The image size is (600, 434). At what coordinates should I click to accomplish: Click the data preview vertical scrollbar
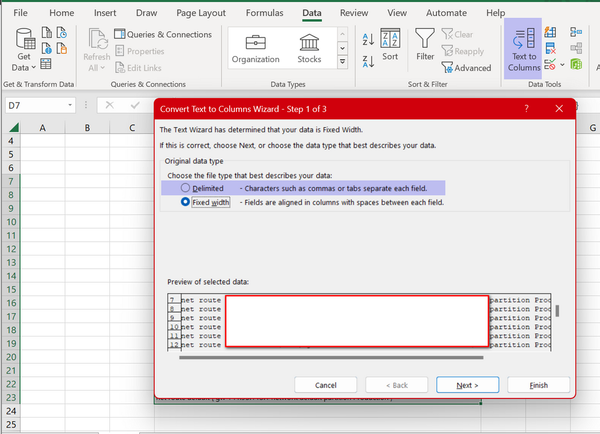point(558,312)
